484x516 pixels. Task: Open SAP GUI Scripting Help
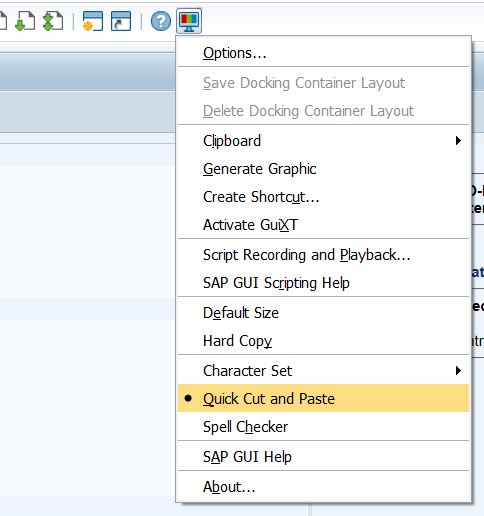click(x=323, y=283)
